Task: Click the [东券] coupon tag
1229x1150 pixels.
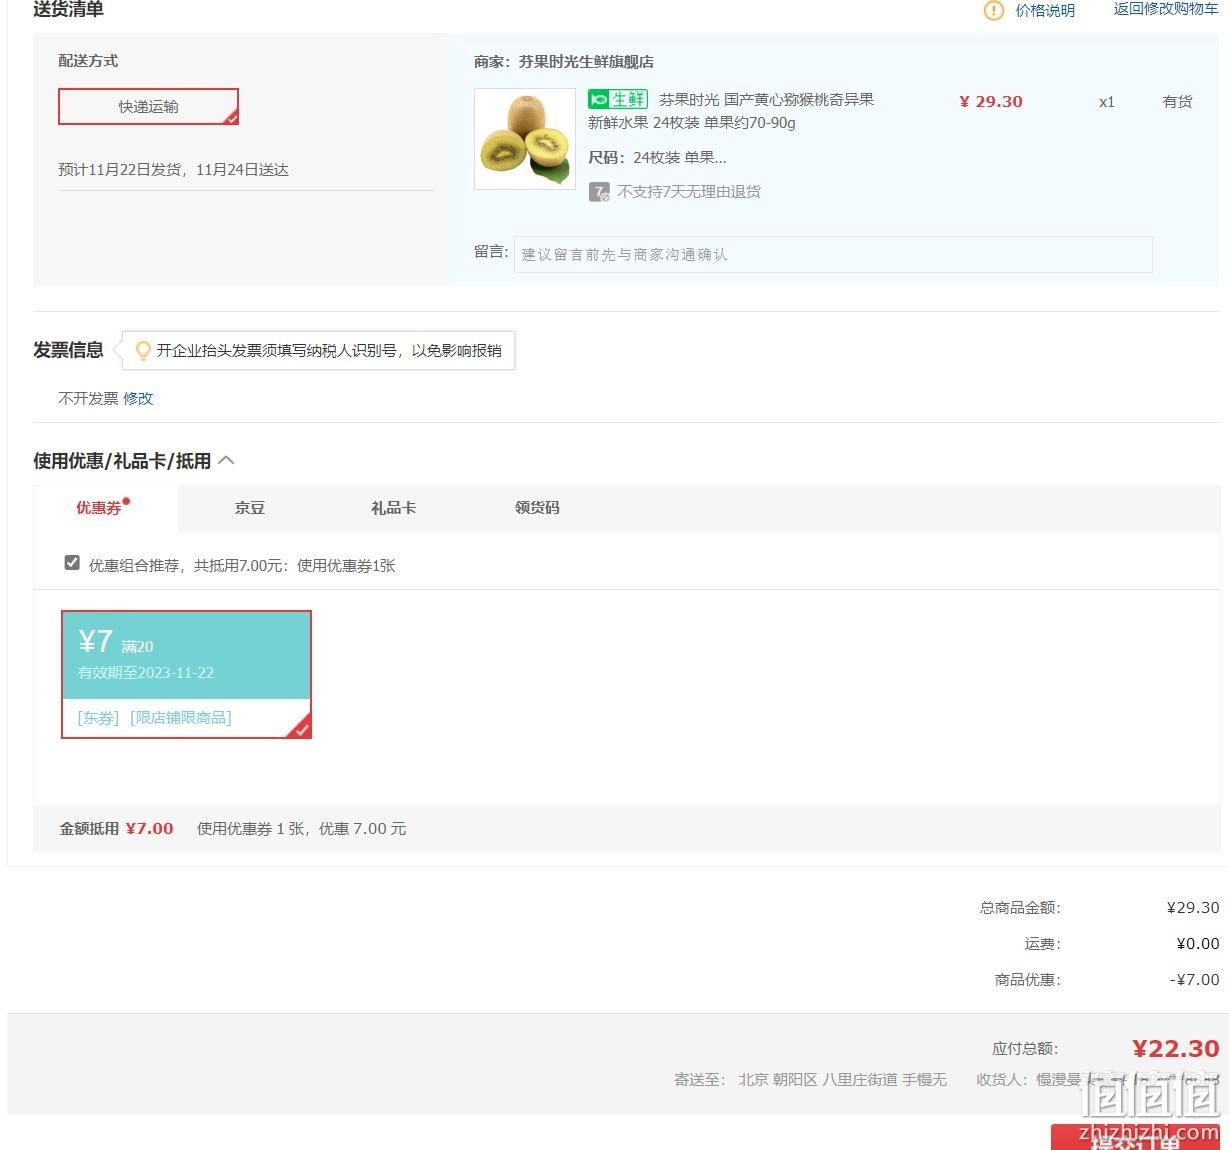Action: 98,718
